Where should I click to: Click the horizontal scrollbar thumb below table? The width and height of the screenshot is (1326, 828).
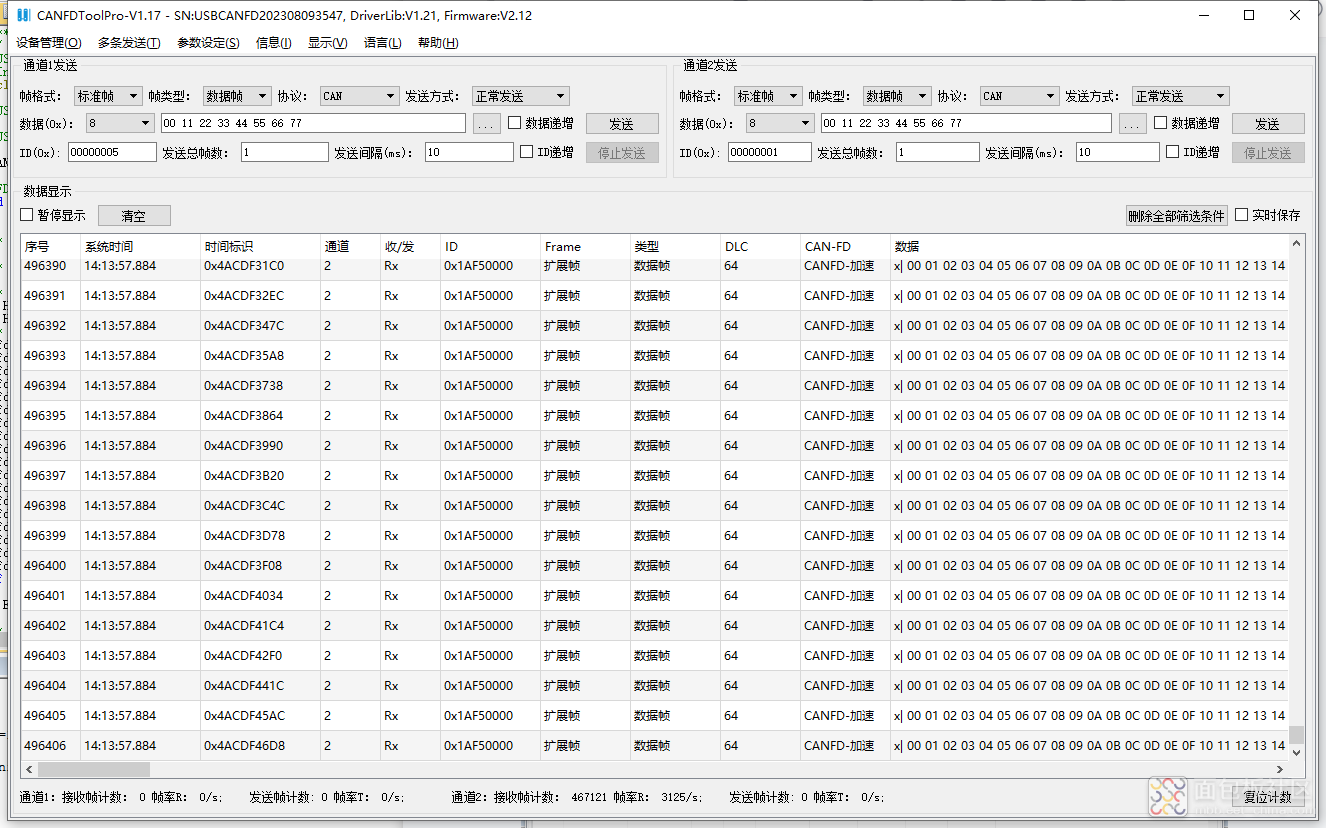click(x=93, y=769)
